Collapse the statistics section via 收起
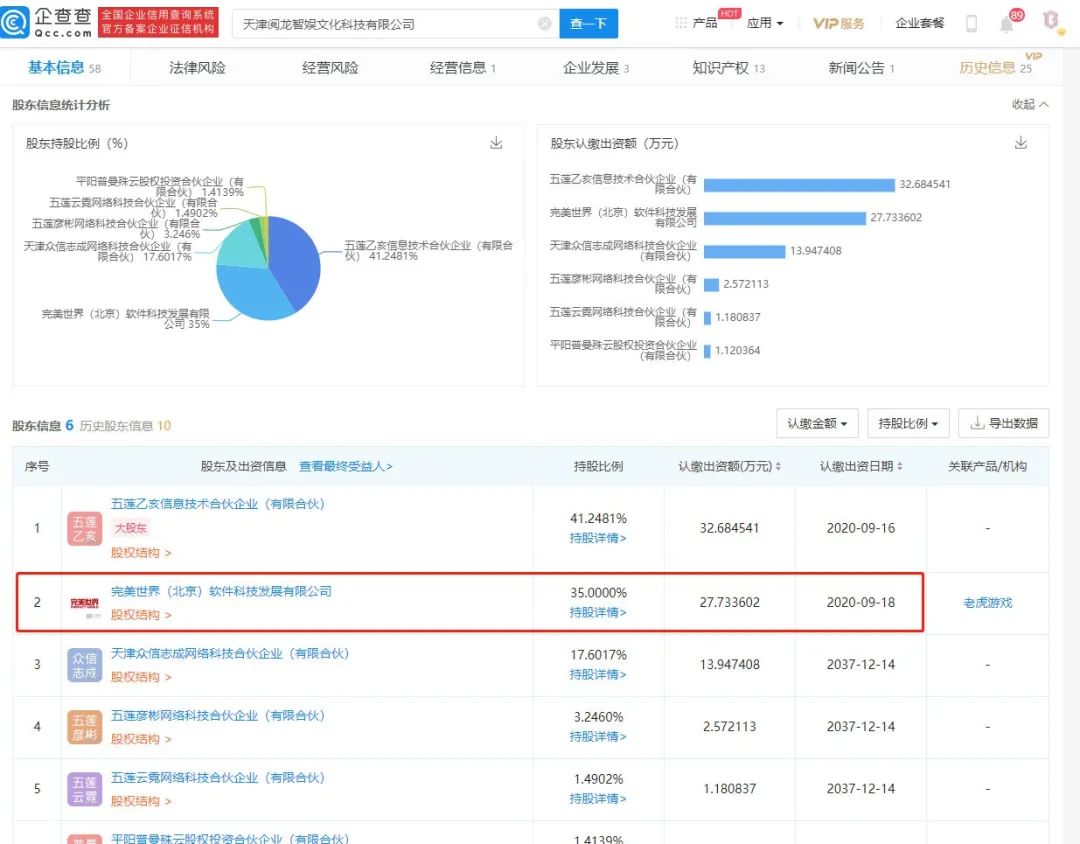Image resolution: width=1080 pixels, height=844 pixels. tap(1030, 104)
